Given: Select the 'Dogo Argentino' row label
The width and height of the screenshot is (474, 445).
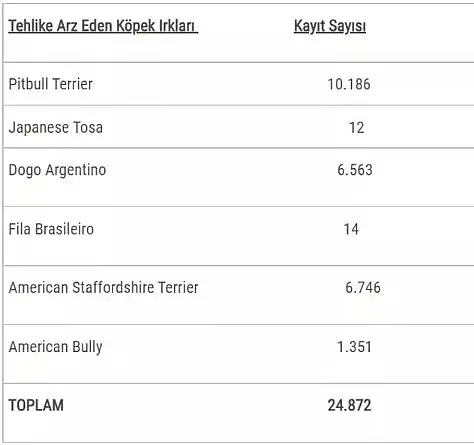Looking at the screenshot, I should click(57, 170).
